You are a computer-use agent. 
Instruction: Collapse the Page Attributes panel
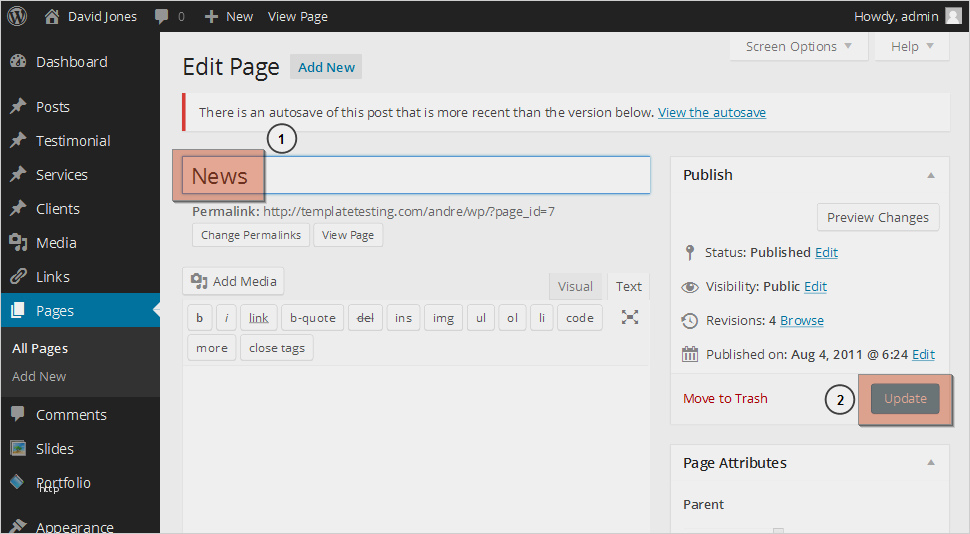point(931,463)
